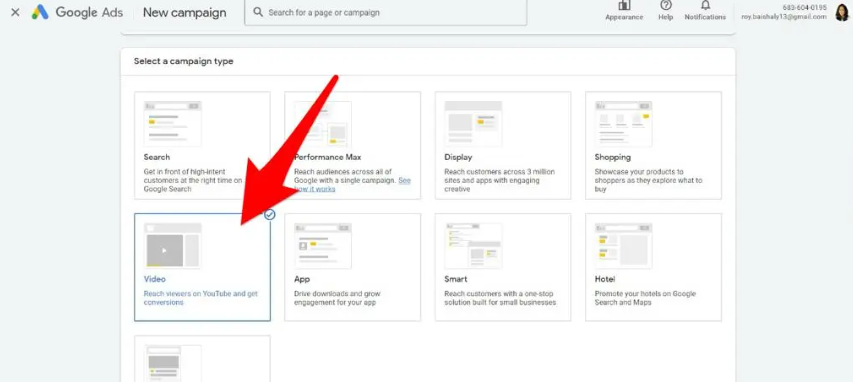This screenshot has height=384, width=853.
Task: Click 'Showcase your products to shoppers' text
Action: (648, 181)
